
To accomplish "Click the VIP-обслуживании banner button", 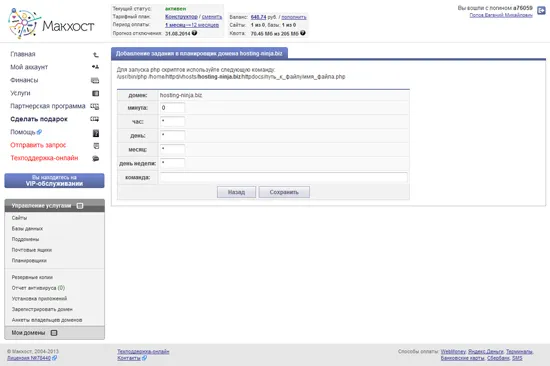I will point(54,180).
